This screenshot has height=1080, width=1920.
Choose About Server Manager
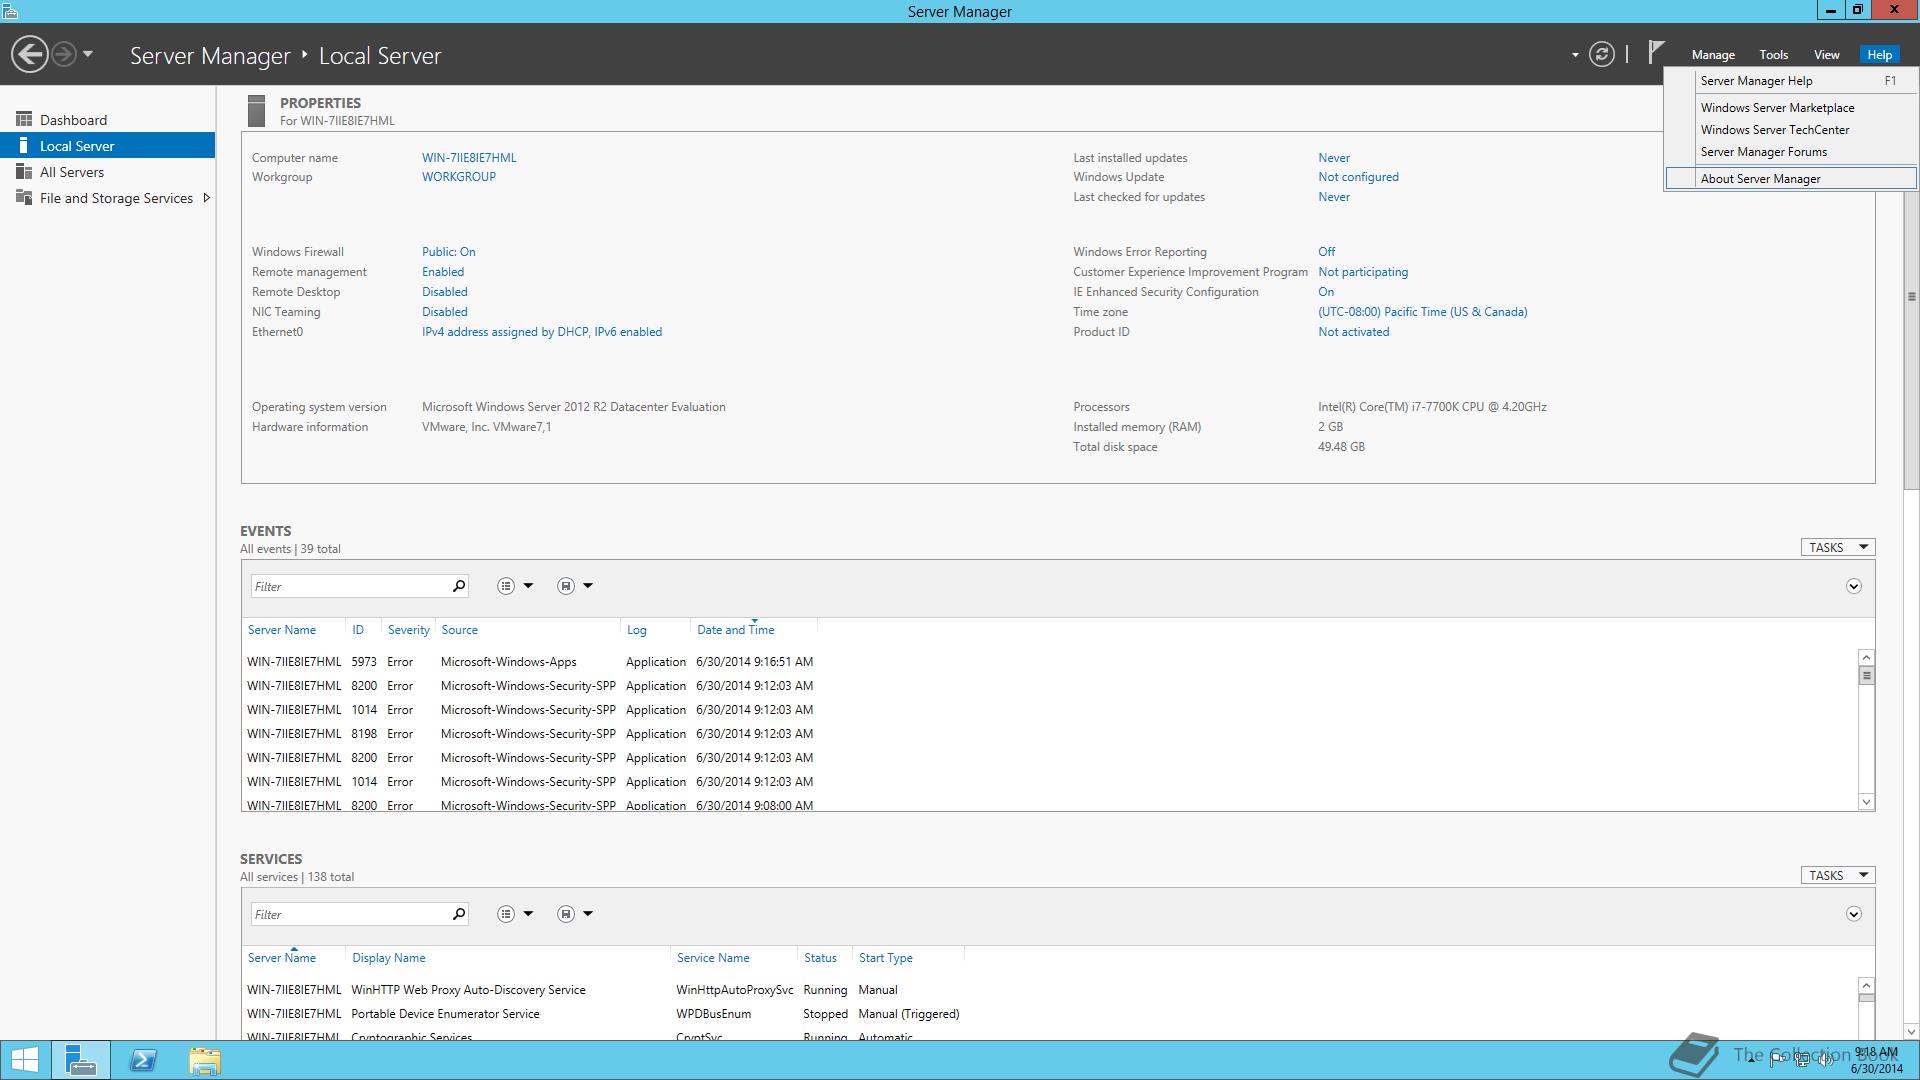[1790, 179]
